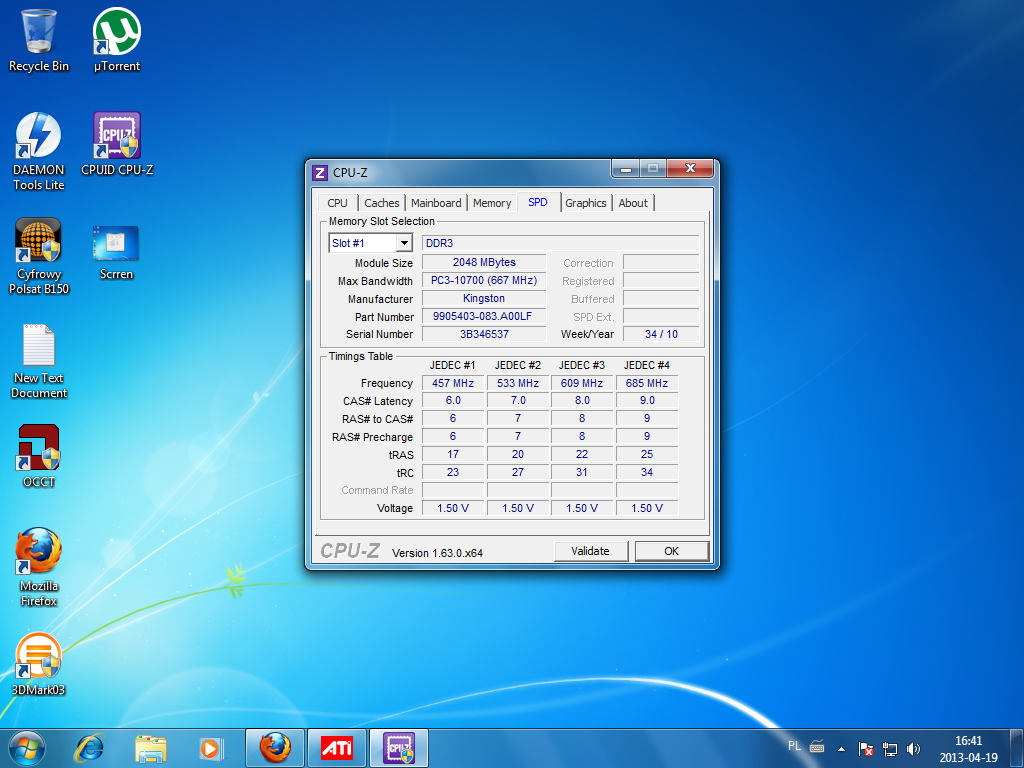Open the Mainboard tab
1024x768 pixels.
[x=436, y=203]
